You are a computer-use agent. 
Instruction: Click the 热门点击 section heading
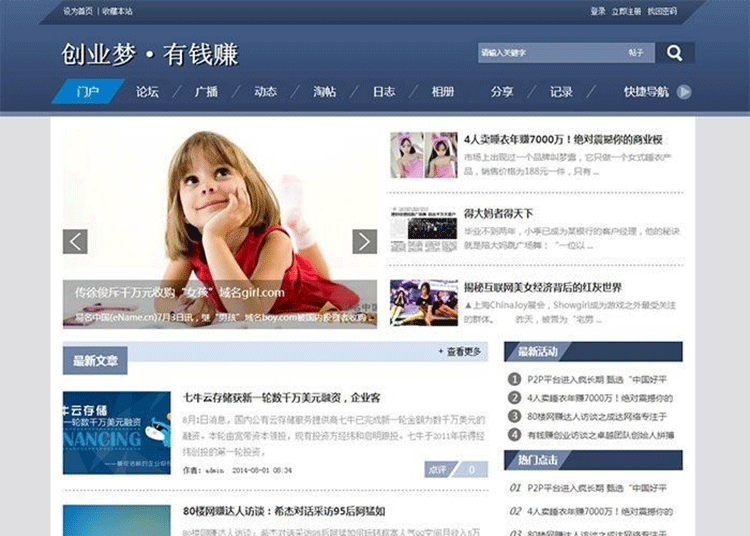pyautogui.click(x=538, y=460)
